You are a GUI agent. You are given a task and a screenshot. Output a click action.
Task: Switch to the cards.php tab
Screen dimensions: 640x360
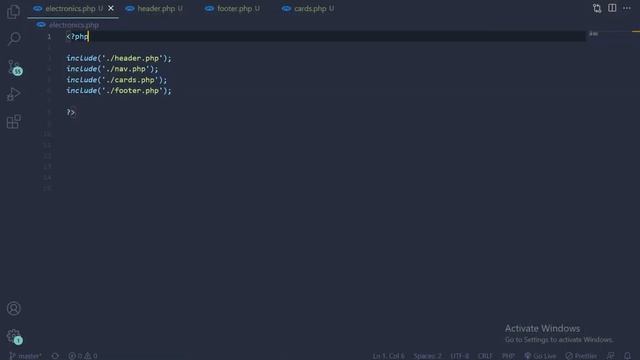[310, 8]
